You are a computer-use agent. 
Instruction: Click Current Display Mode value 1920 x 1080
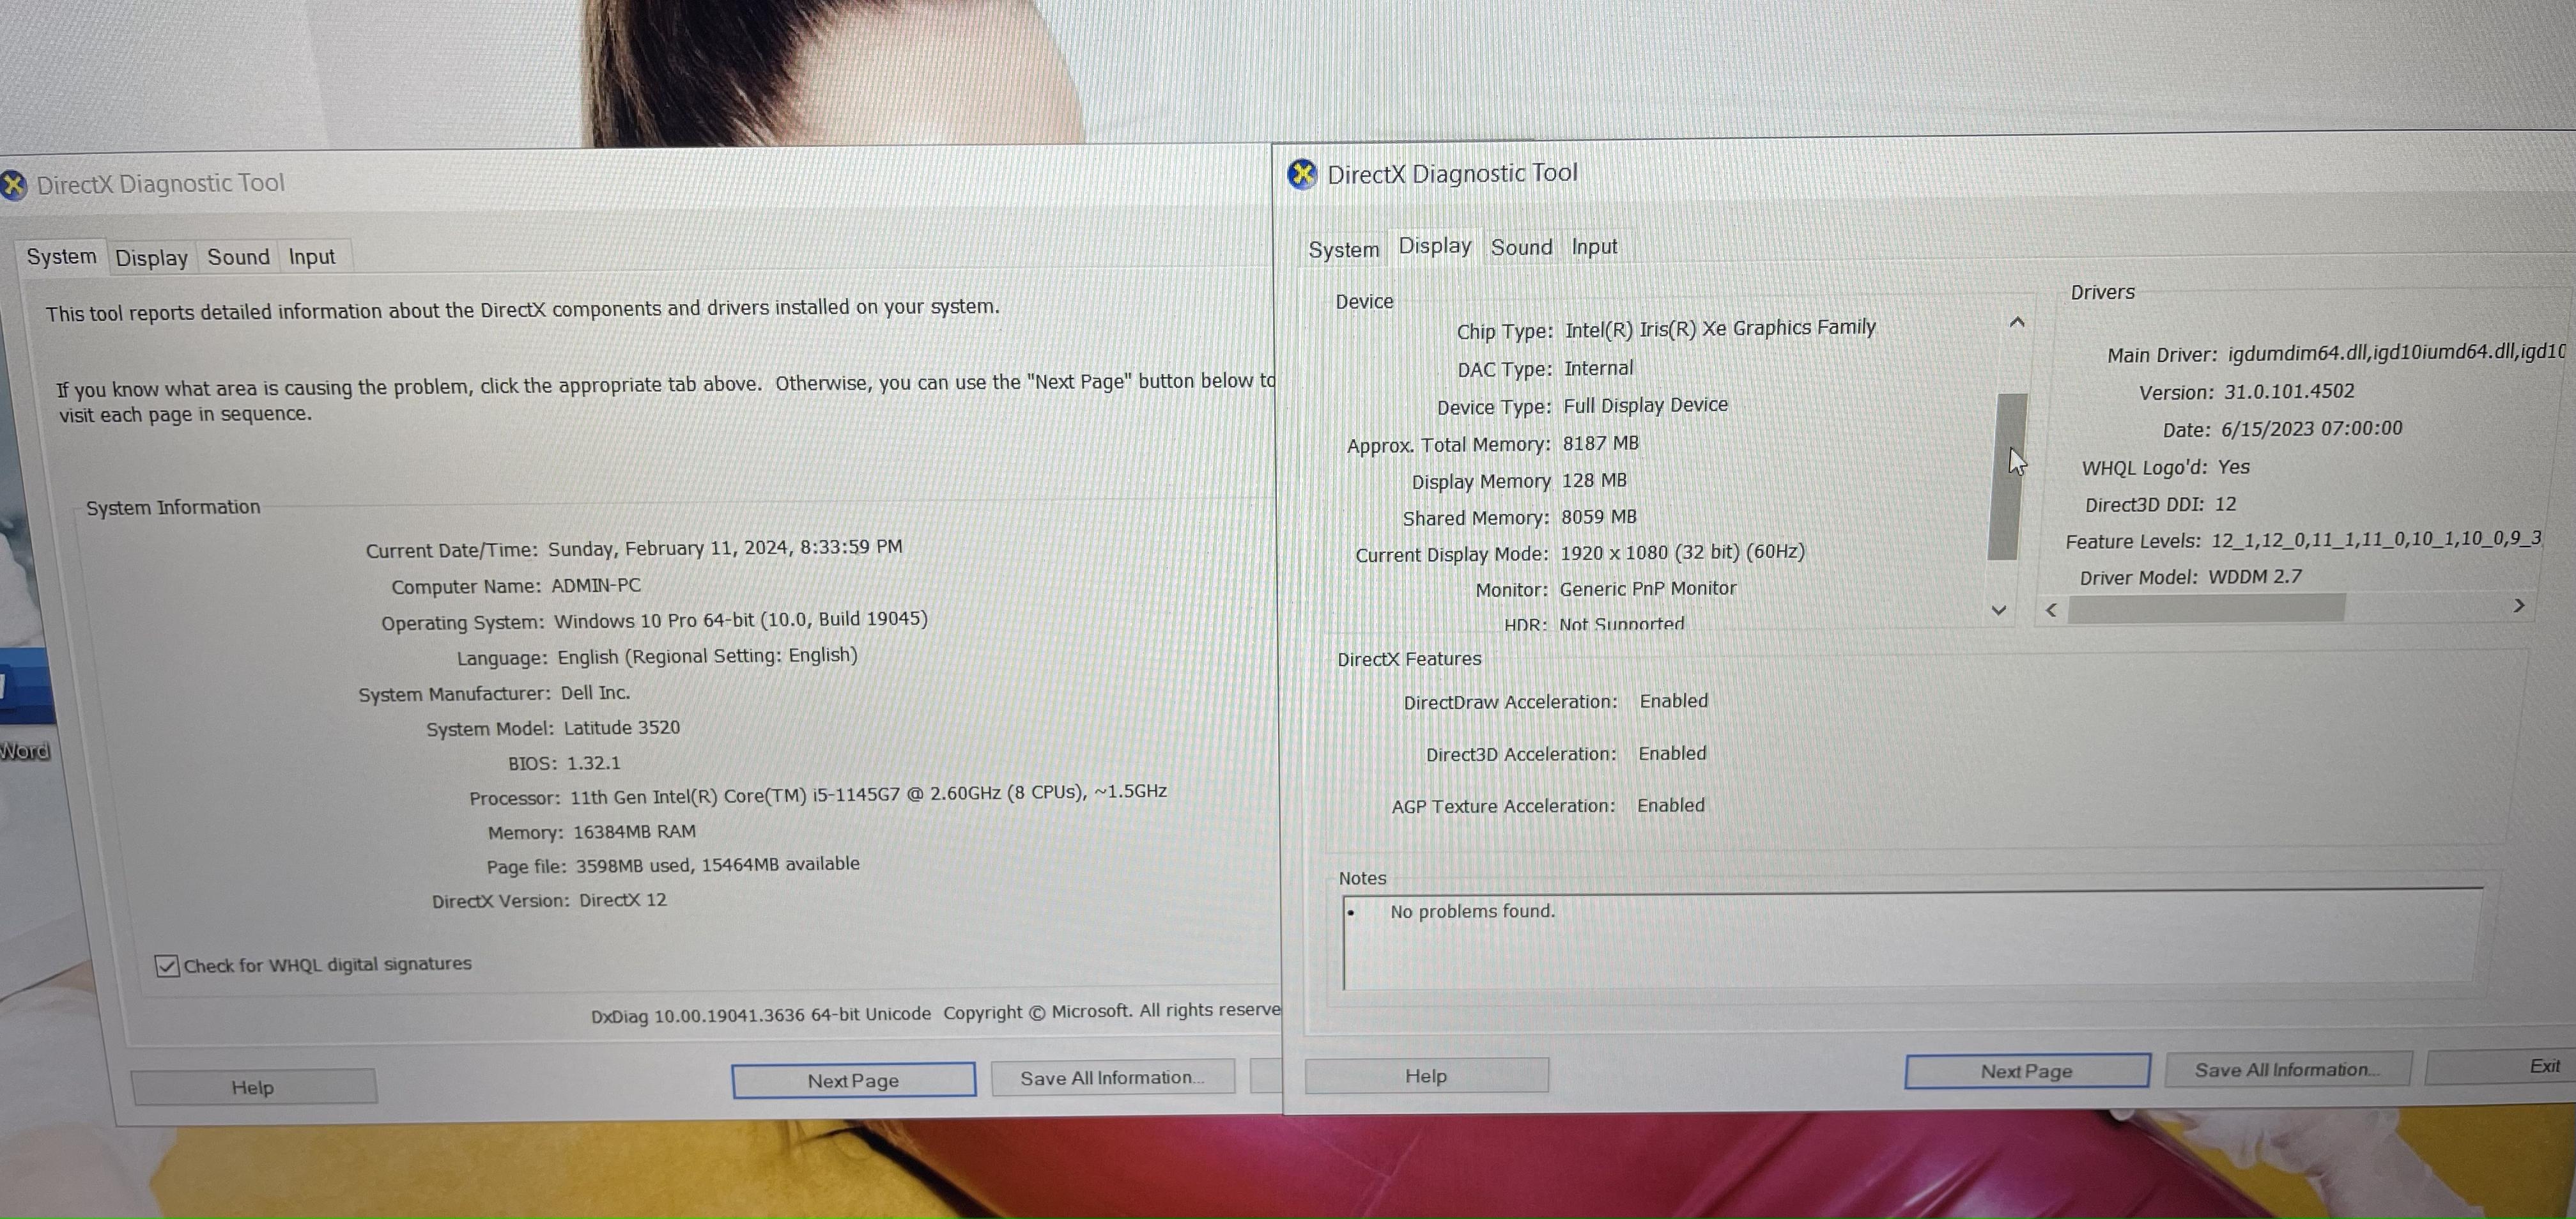pyautogui.click(x=1682, y=552)
